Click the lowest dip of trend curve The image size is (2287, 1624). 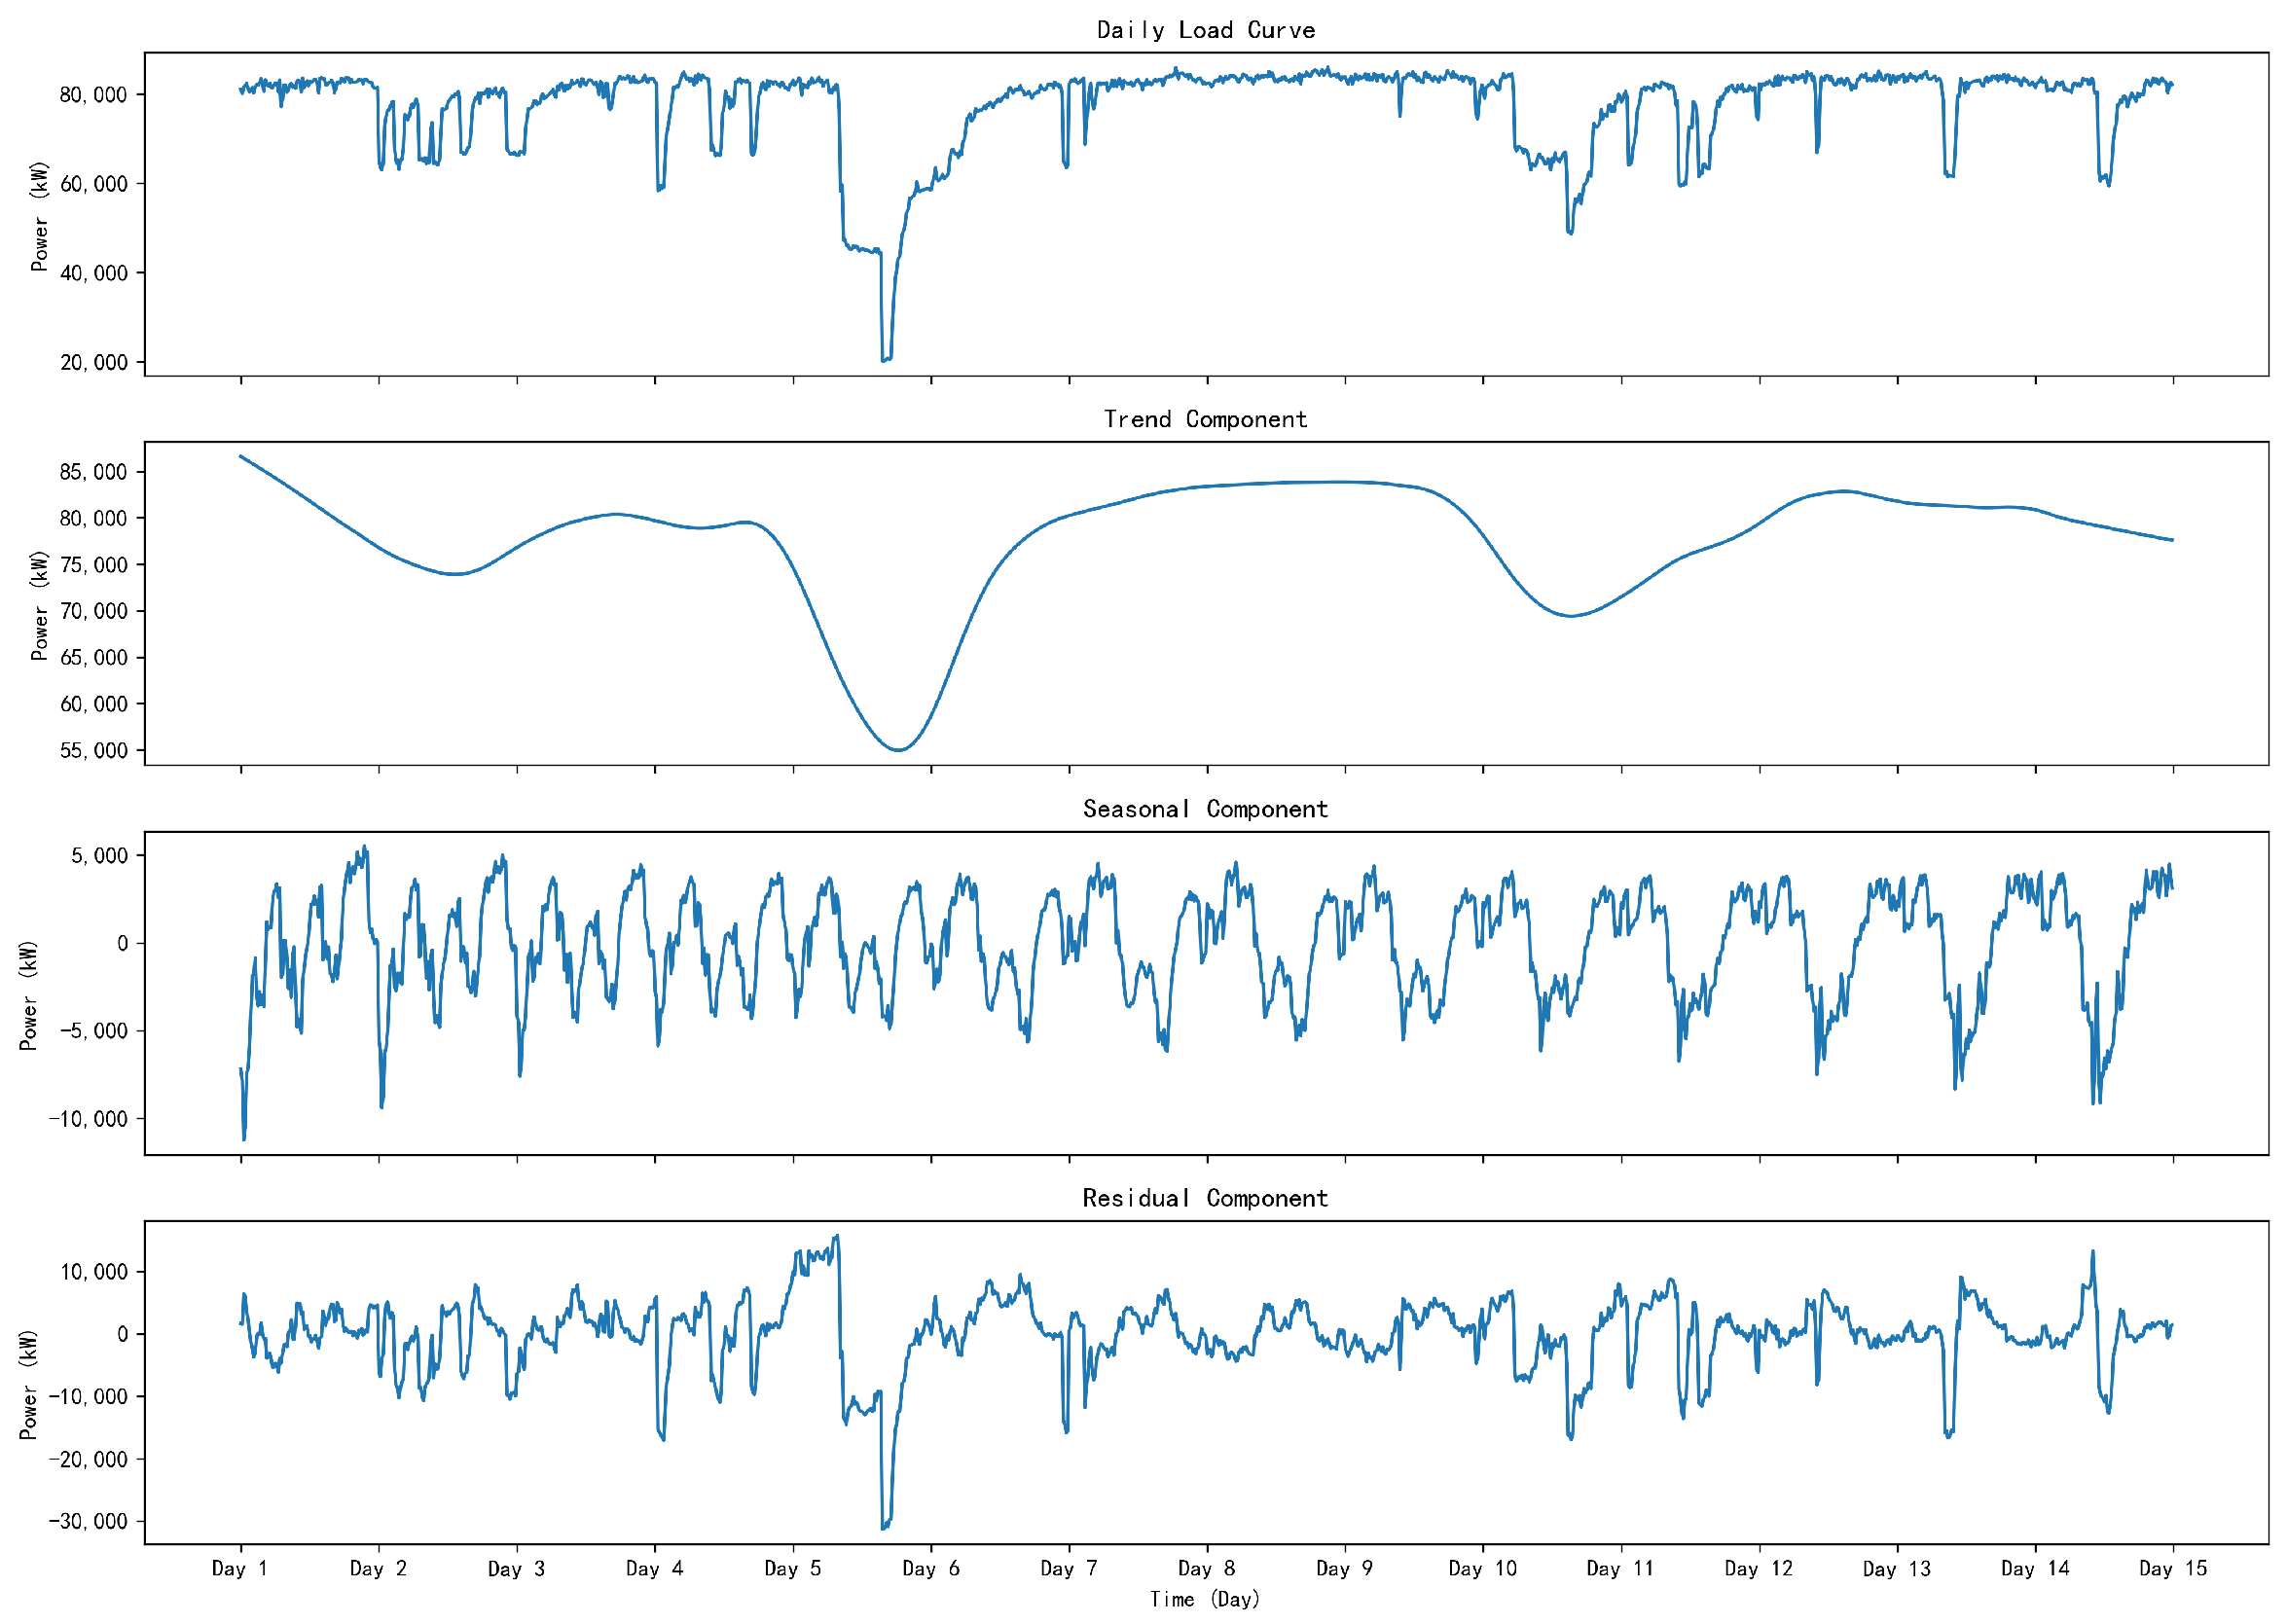(x=898, y=750)
